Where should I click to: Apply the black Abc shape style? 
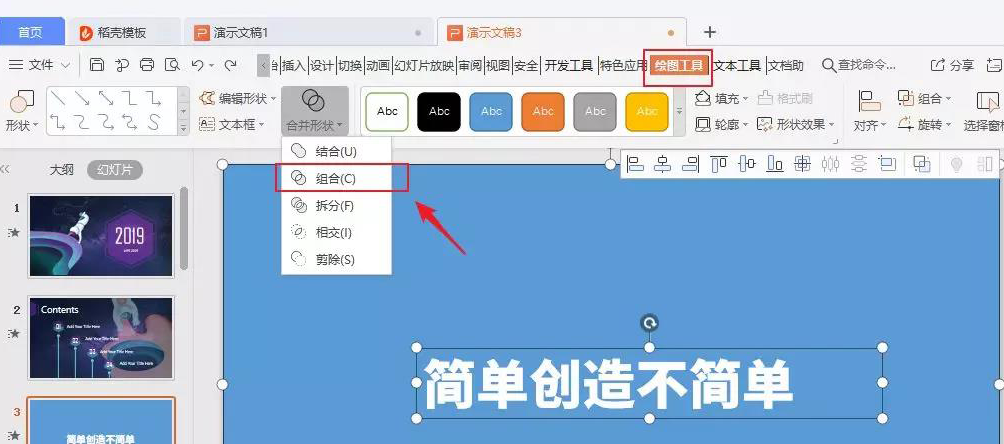439,111
